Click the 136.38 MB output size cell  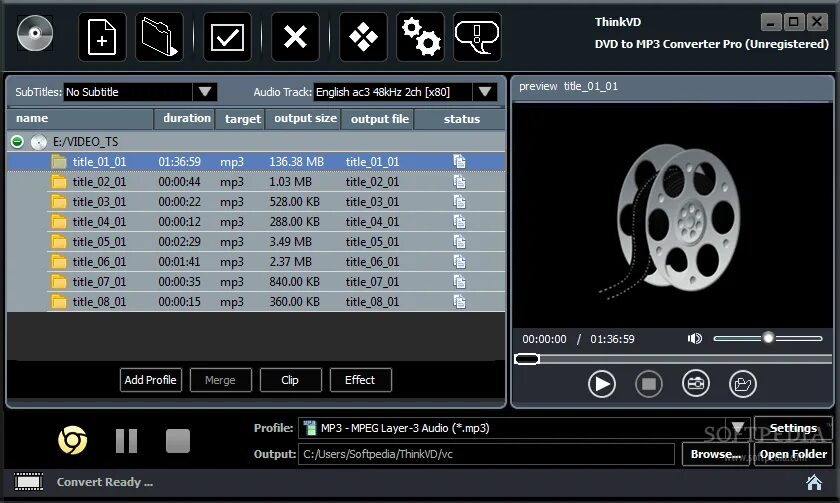pyautogui.click(x=296, y=161)
